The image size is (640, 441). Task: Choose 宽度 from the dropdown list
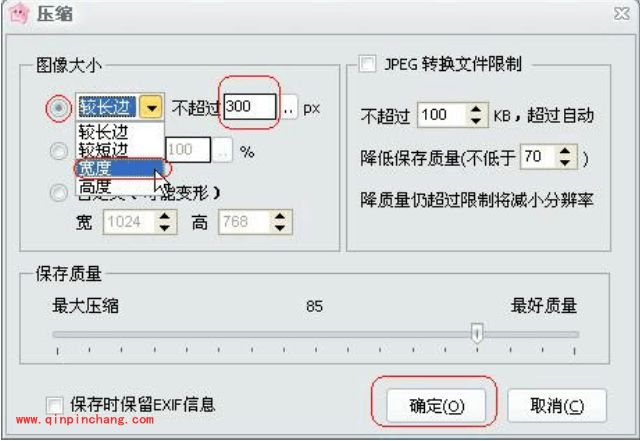pyautogui.click(x=96, y=168)
